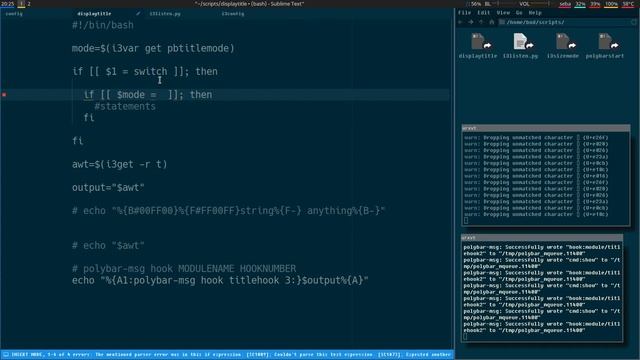Image resolution: width=640 pixels, height=360 pixels.
Task: Adjust the VOL slider in polybar
Action: coord(541,4)
